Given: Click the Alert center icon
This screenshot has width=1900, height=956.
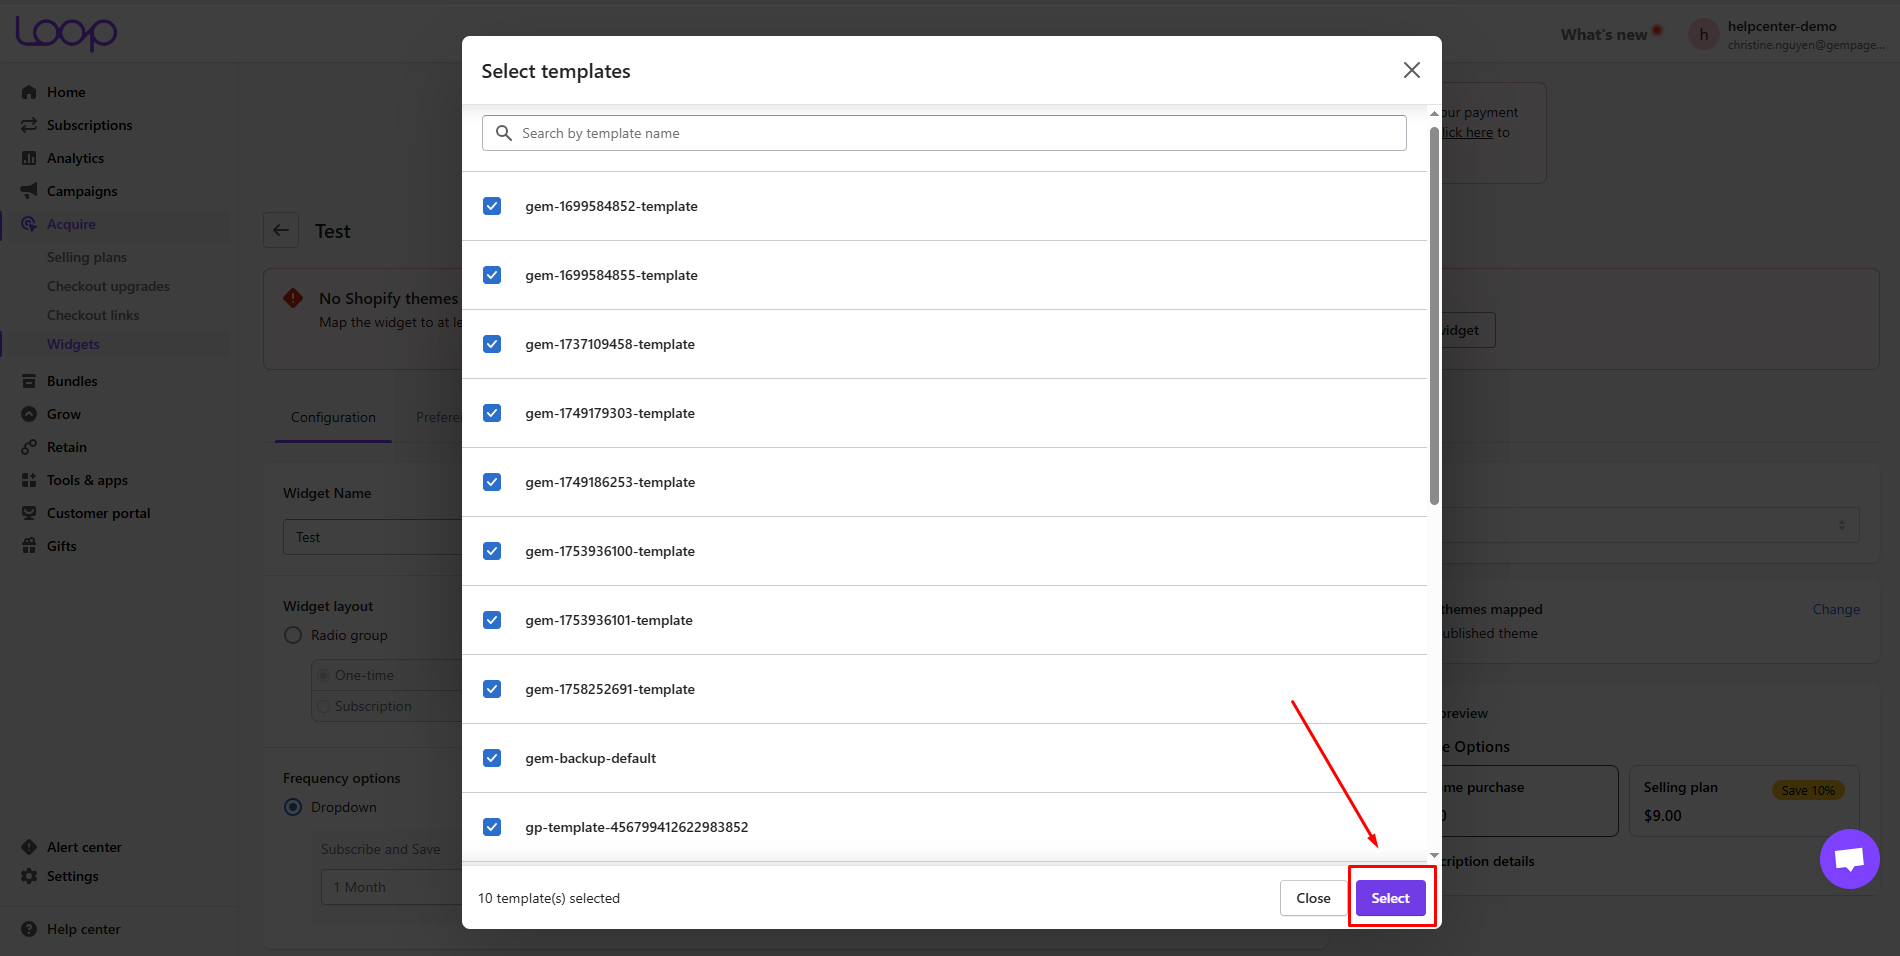Looking at the screenshot, I should 29,847.
